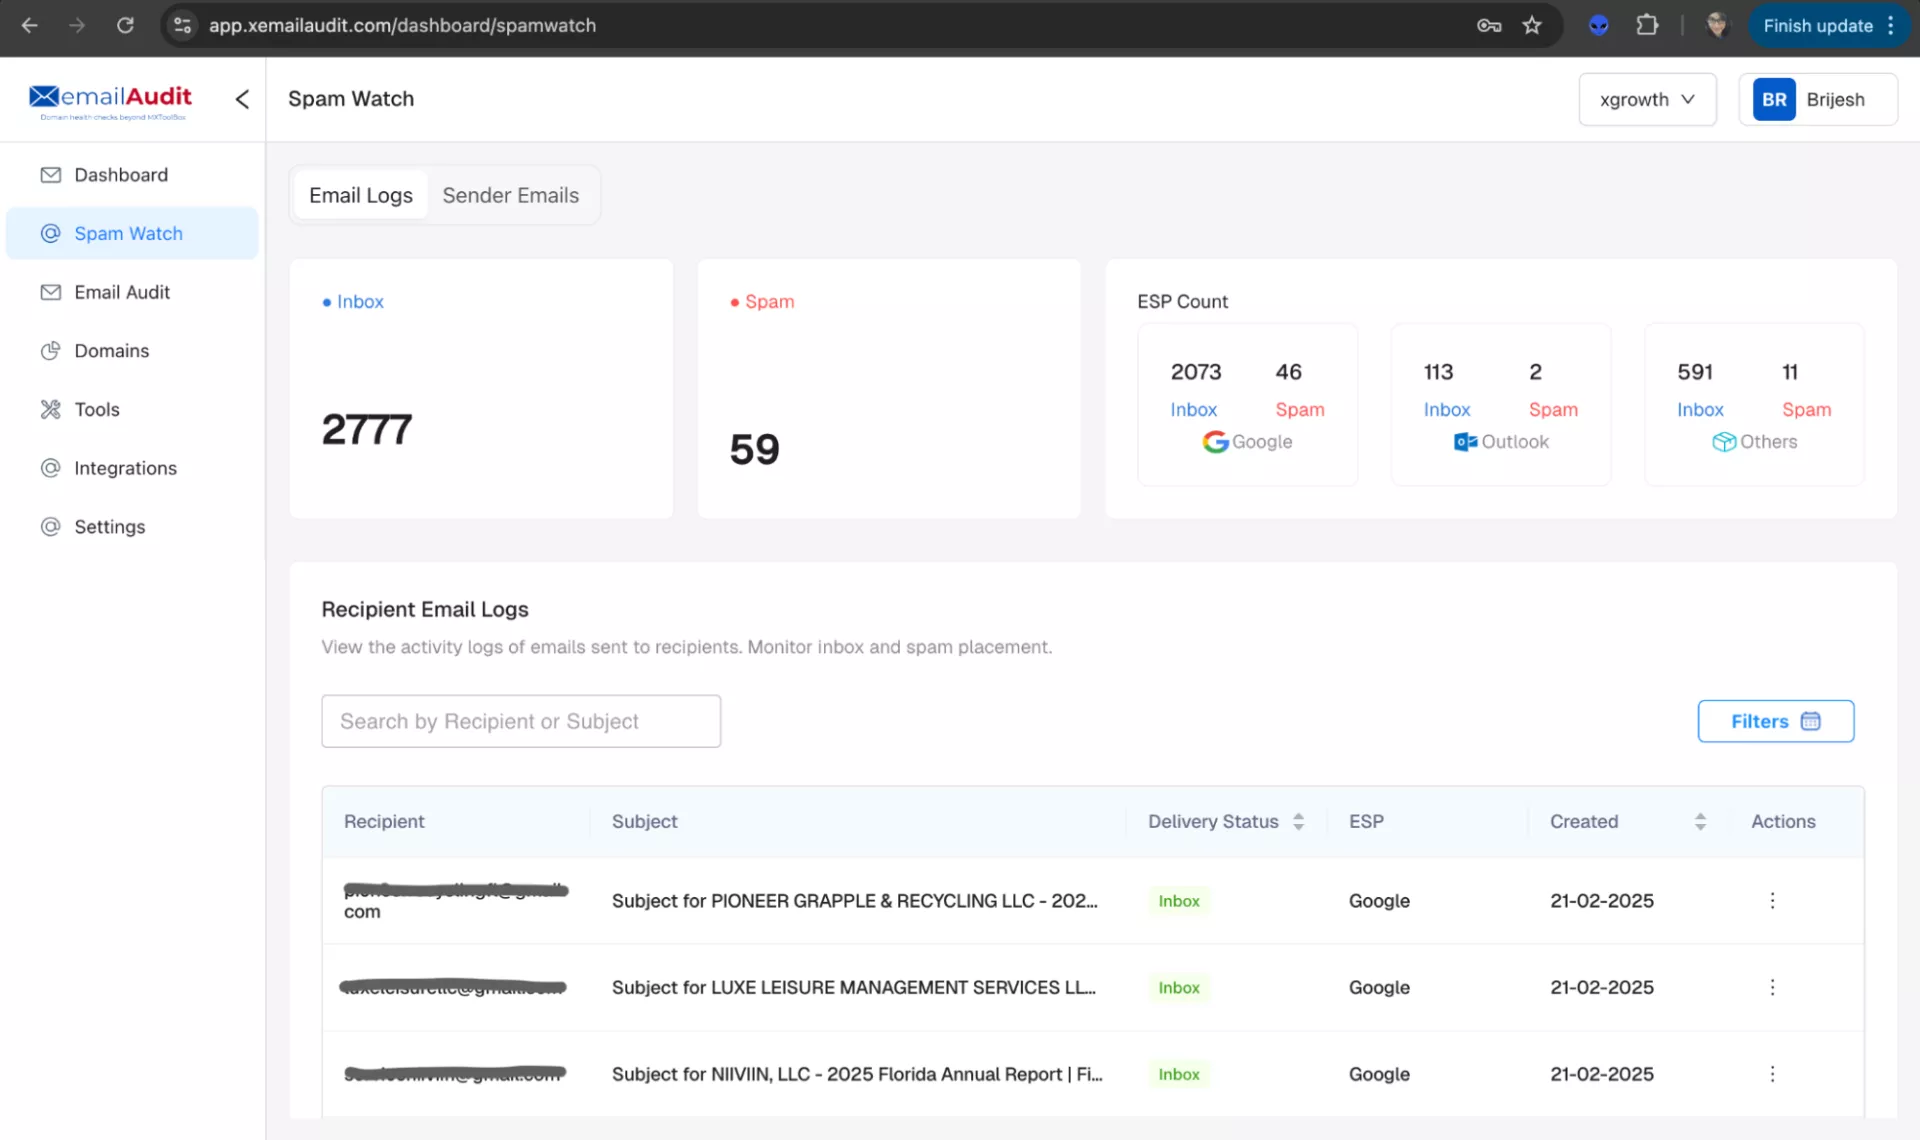Screen dimensions: 1920x1140
Task: Open the Brijesh user profile menu
Action: coord(1817,99)
